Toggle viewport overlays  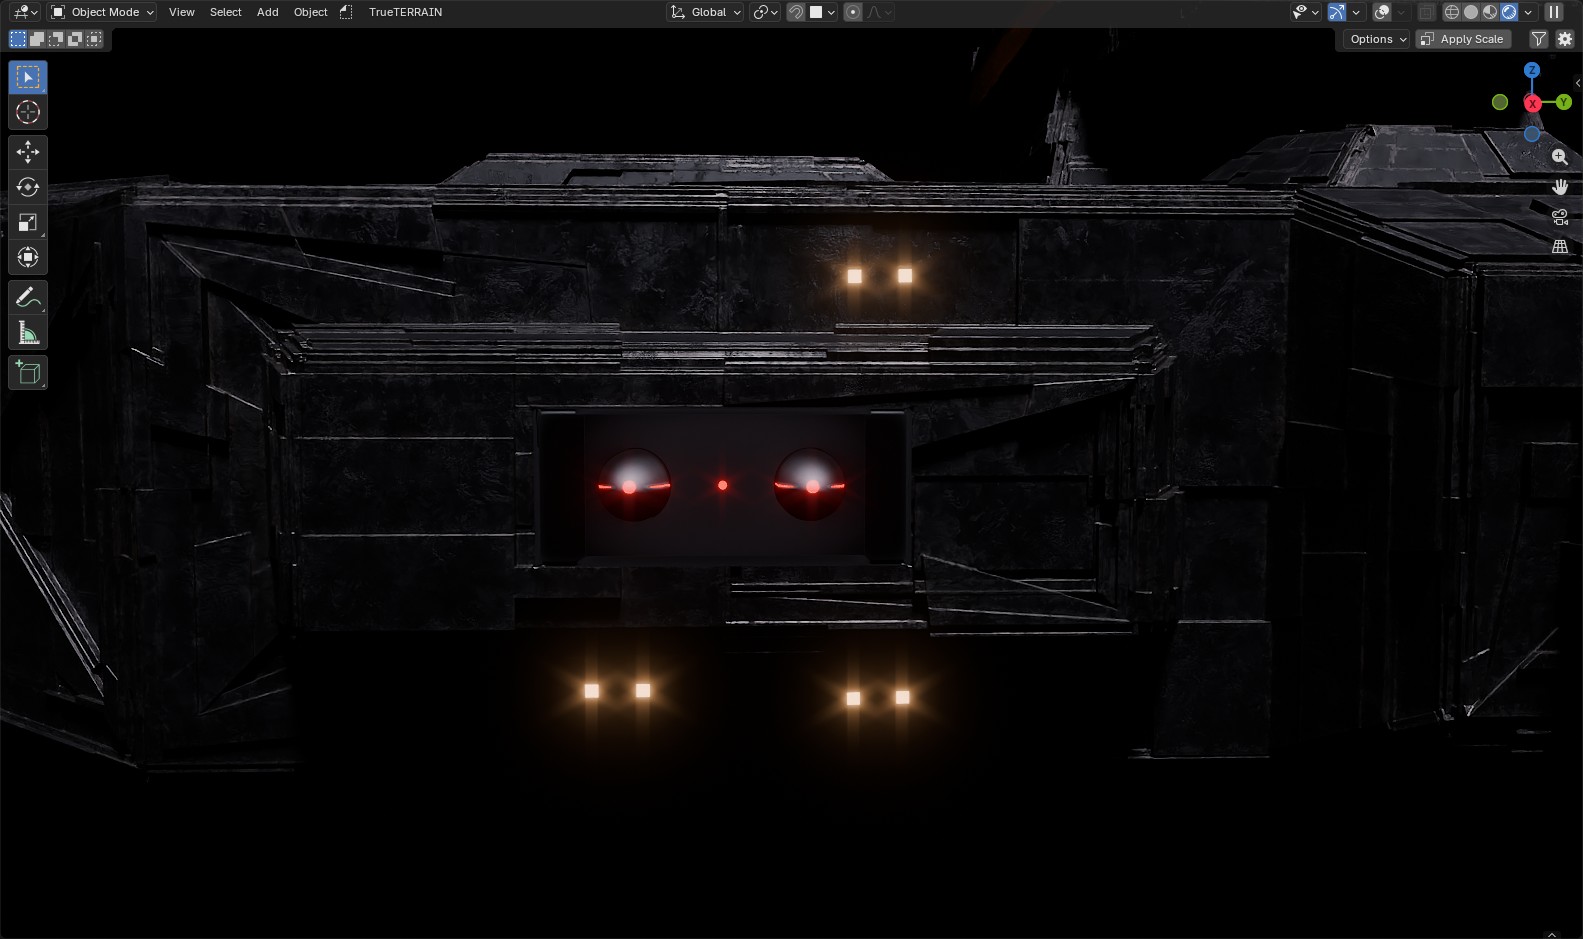coord(1382,12)
